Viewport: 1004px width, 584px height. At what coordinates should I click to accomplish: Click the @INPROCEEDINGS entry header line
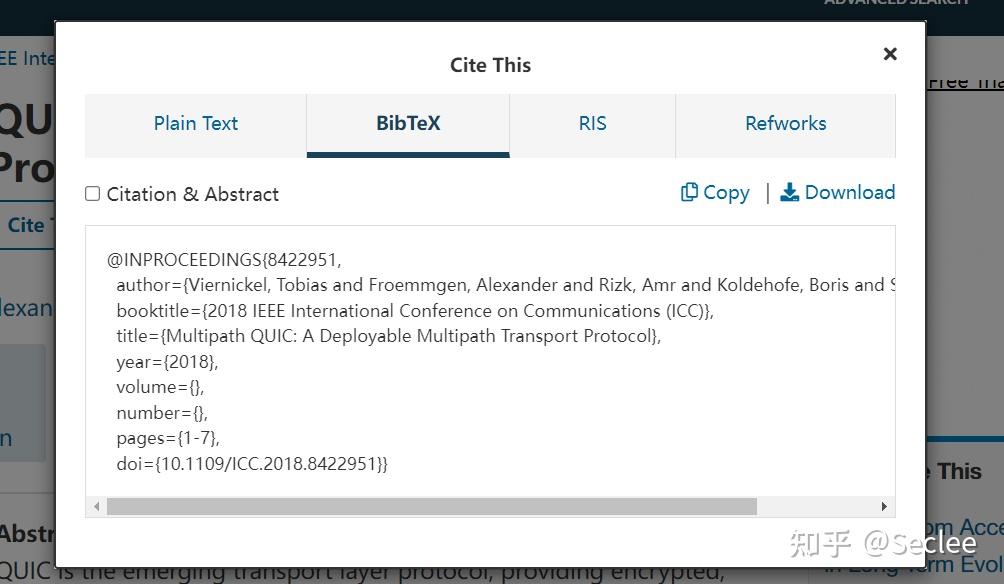(224, 259)
